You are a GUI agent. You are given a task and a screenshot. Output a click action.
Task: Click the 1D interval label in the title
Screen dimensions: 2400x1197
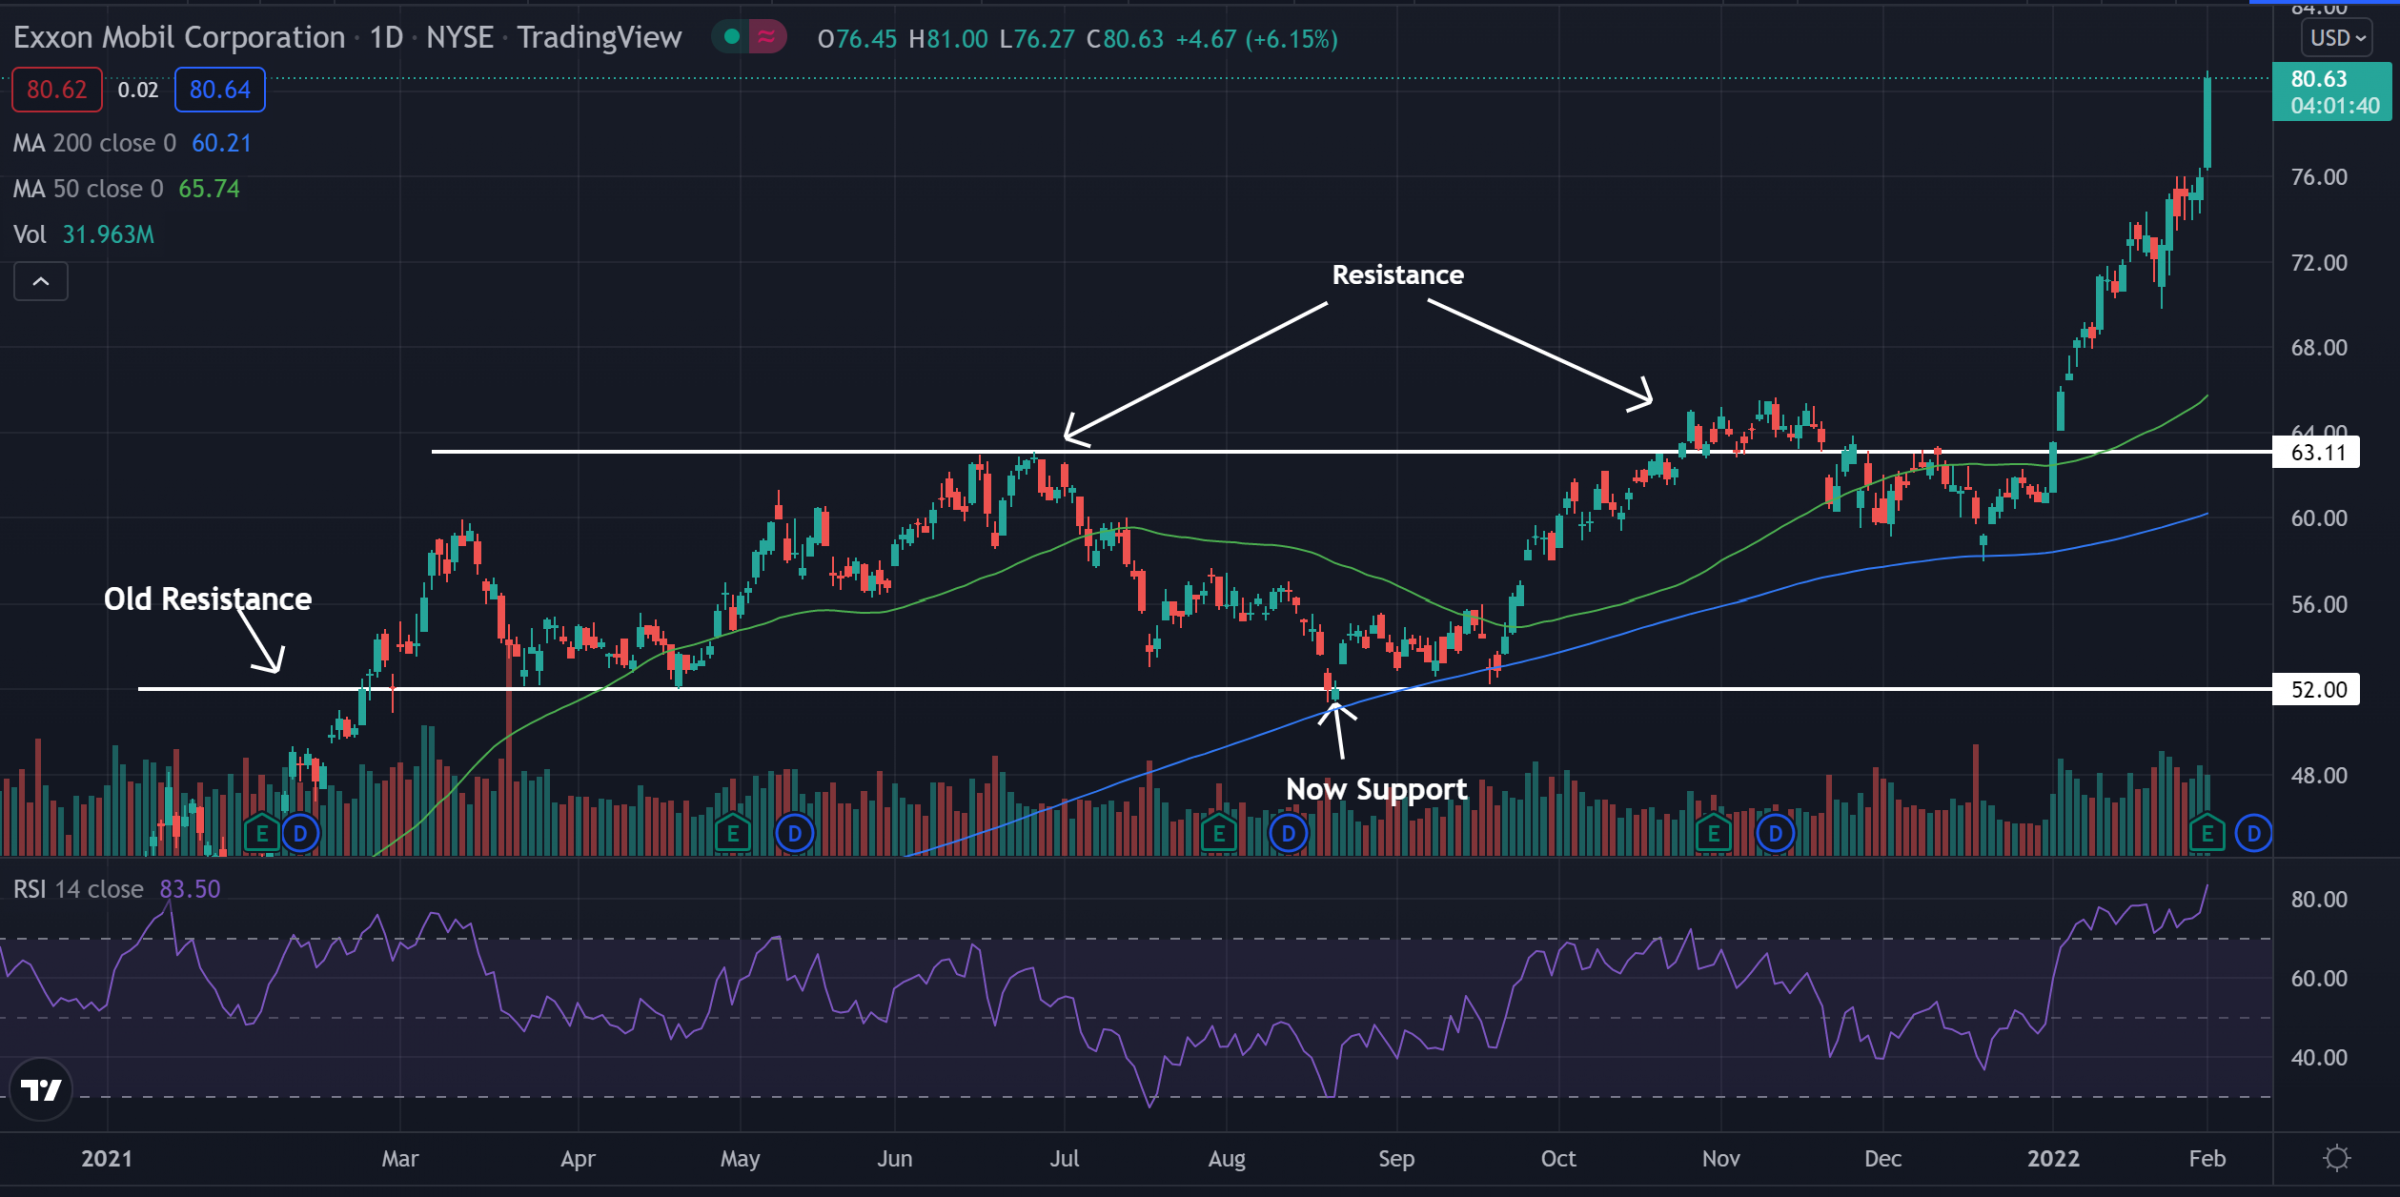[x=387, y=38]
